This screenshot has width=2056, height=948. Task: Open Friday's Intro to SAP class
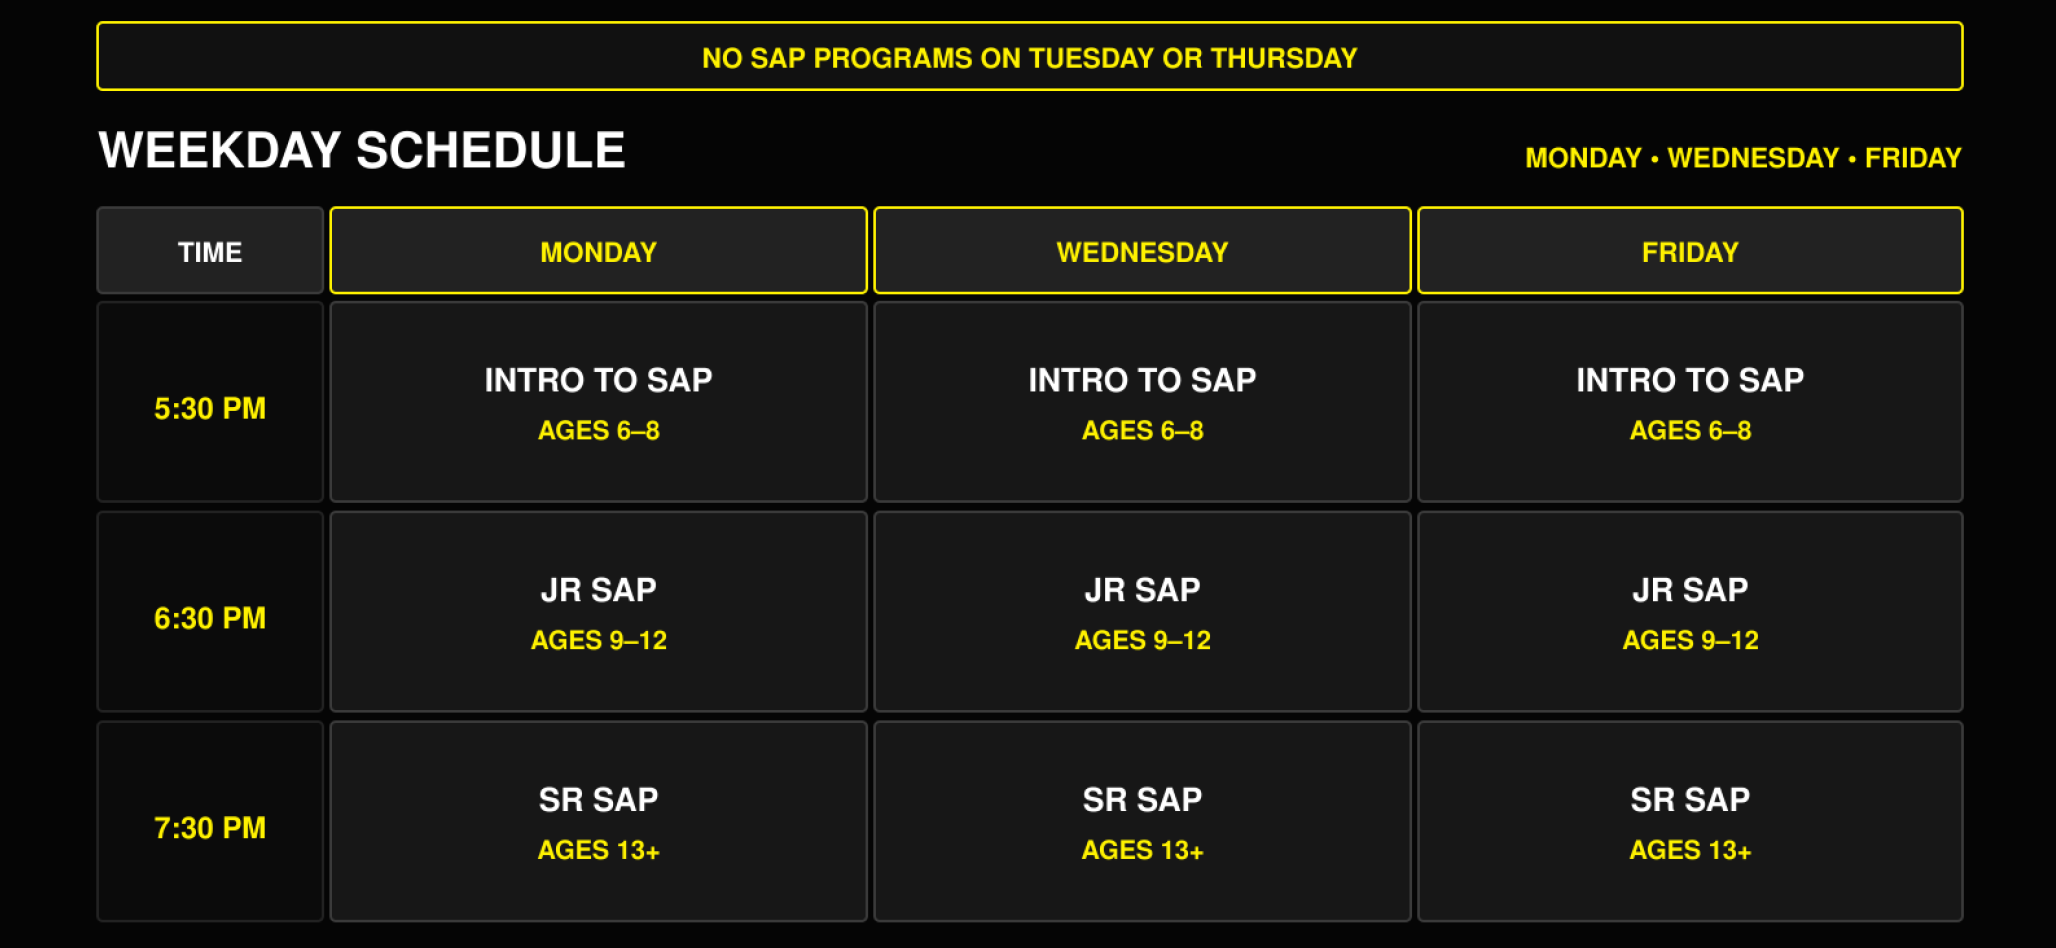pyautogui.click(x=1690, y=402)
